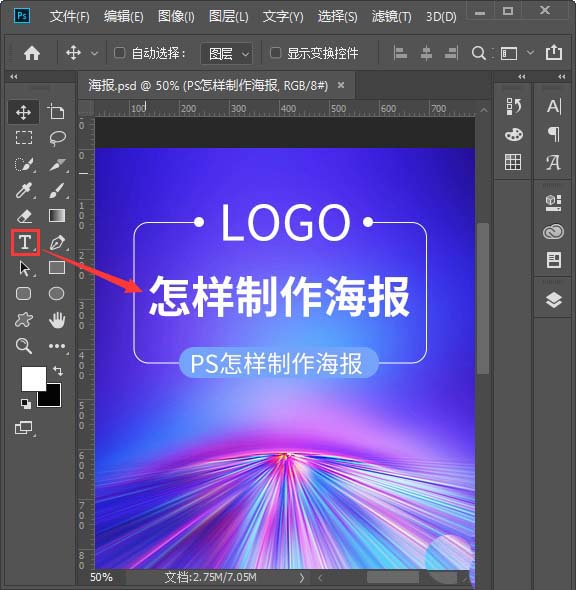Click align left edges icon
The width and height of the screenshot is (576, 590).
tap(400, 53)
